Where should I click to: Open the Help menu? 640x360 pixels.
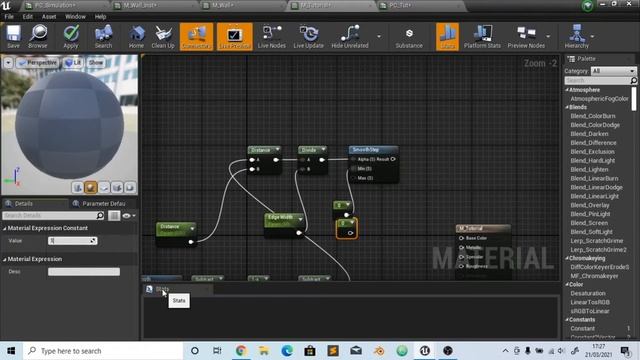(x=100, y=17)
